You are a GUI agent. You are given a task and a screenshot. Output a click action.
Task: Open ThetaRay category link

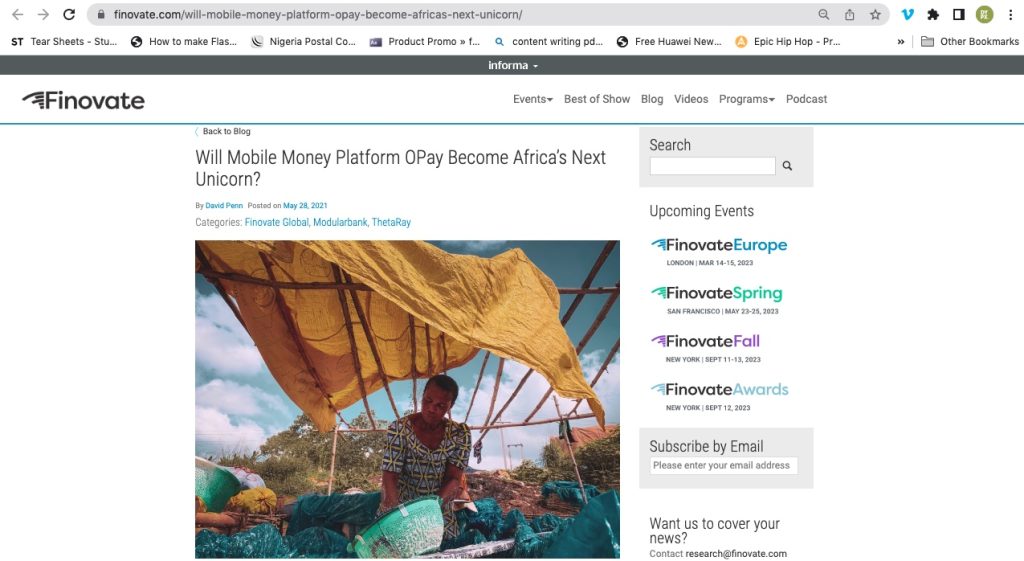coord(391,223)
